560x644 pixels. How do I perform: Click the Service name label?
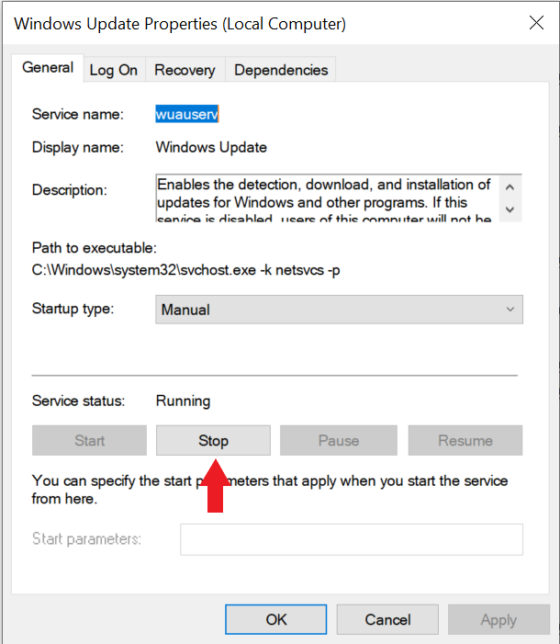tap(78, 114)
